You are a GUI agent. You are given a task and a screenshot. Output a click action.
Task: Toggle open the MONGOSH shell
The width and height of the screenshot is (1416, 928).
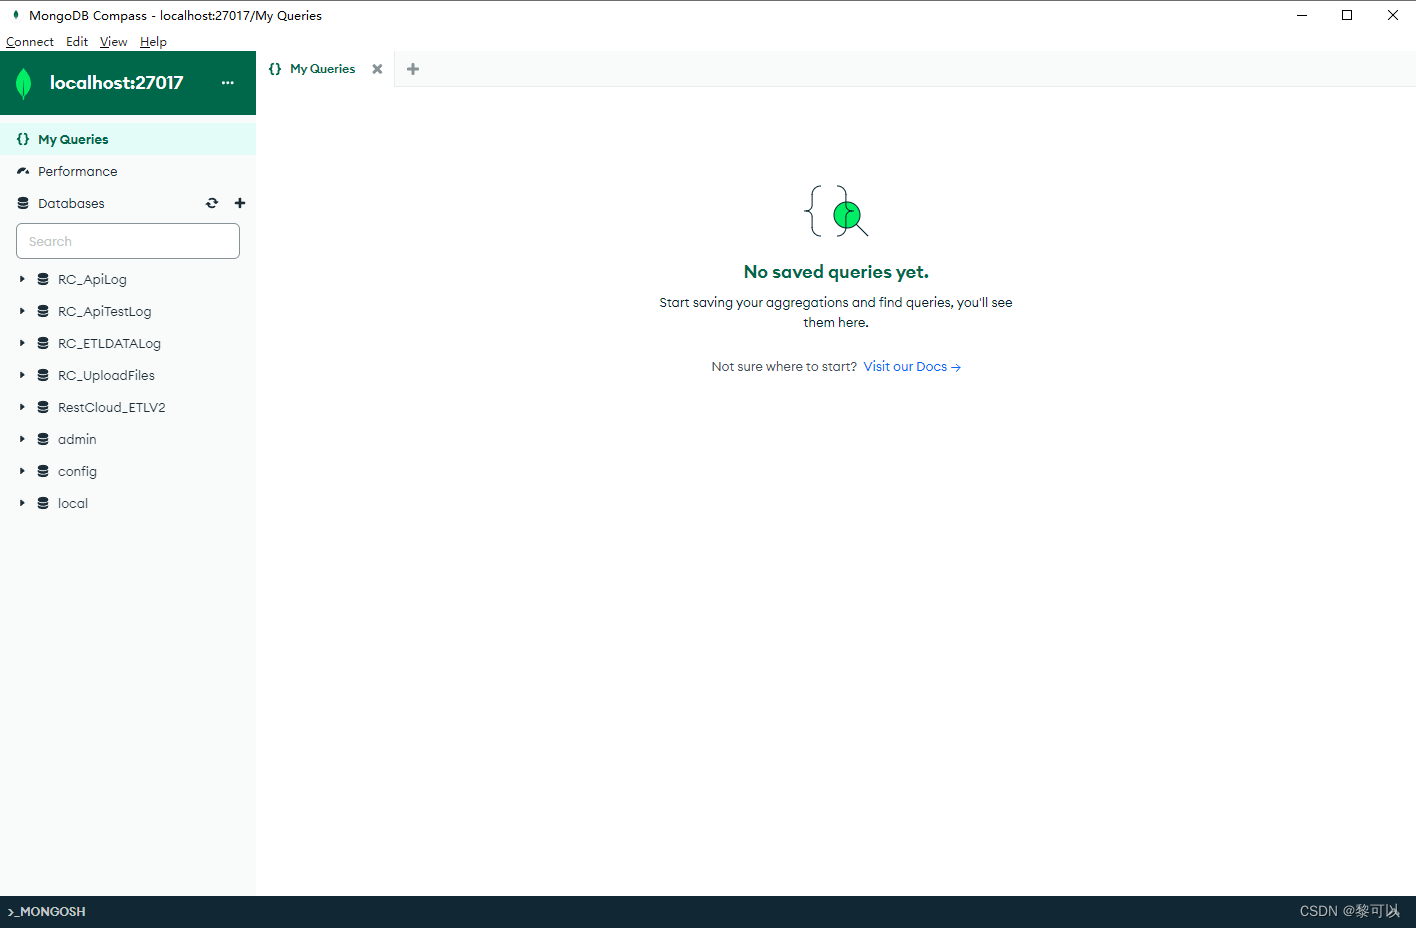click(x=45, y=911)
